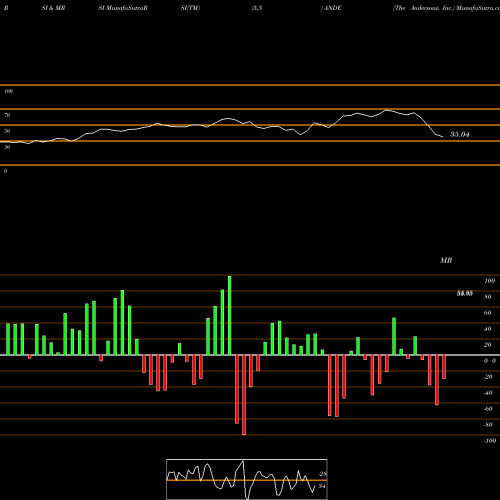This screenshot has height=500, width=500.
Task: Click the 'SI & MR' header text
Action: click(x=53, y=8)
